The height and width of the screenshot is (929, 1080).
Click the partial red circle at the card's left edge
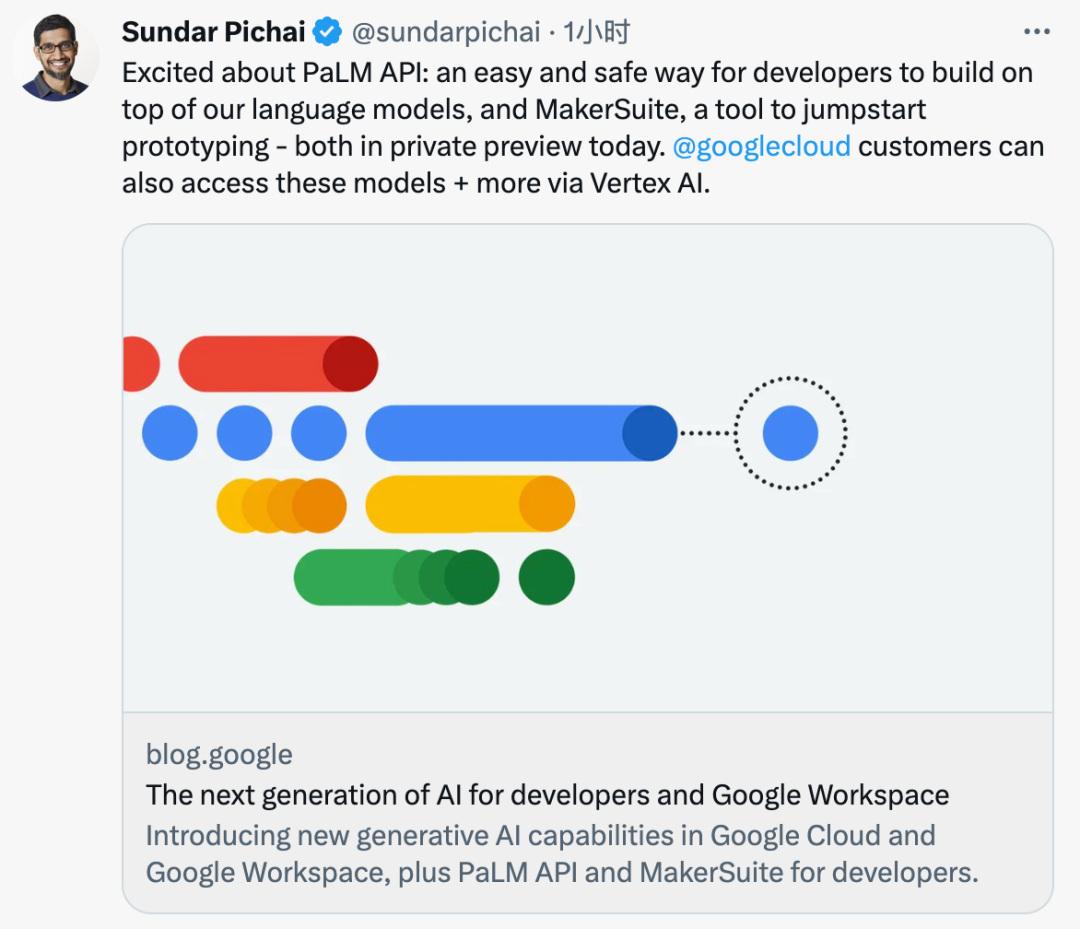coord(138,364)
